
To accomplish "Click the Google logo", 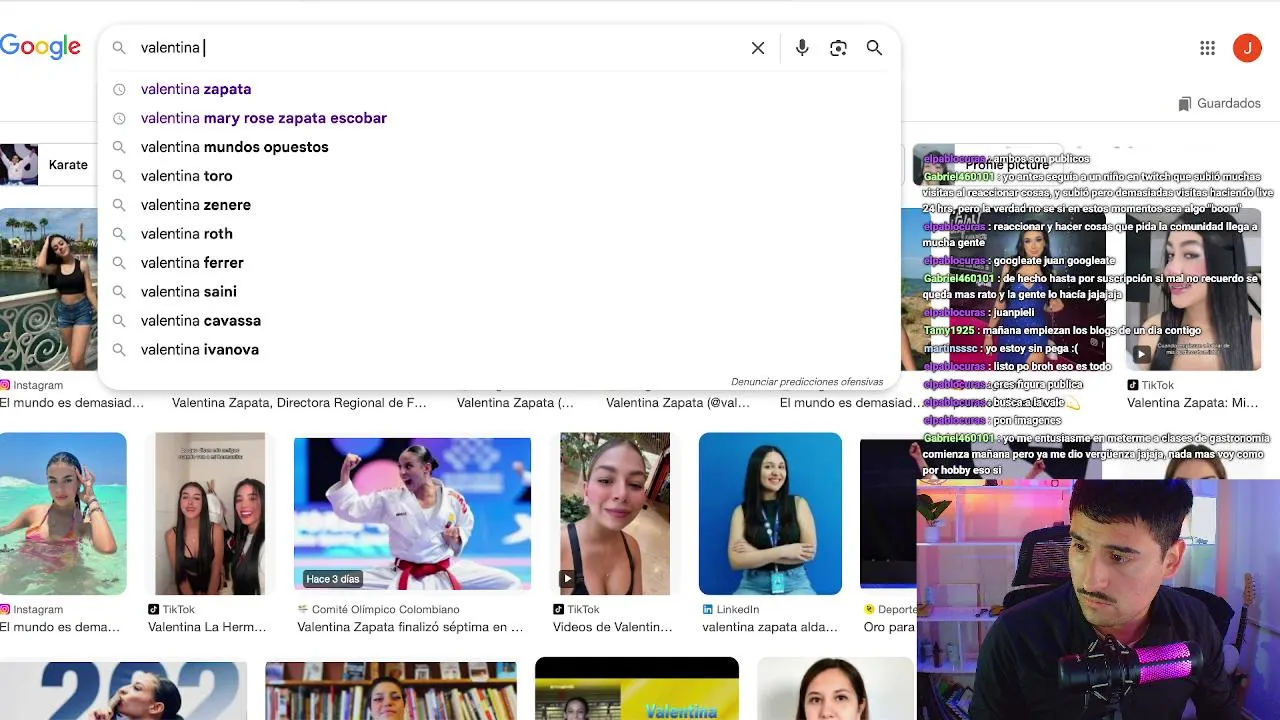I will [40, 47].
